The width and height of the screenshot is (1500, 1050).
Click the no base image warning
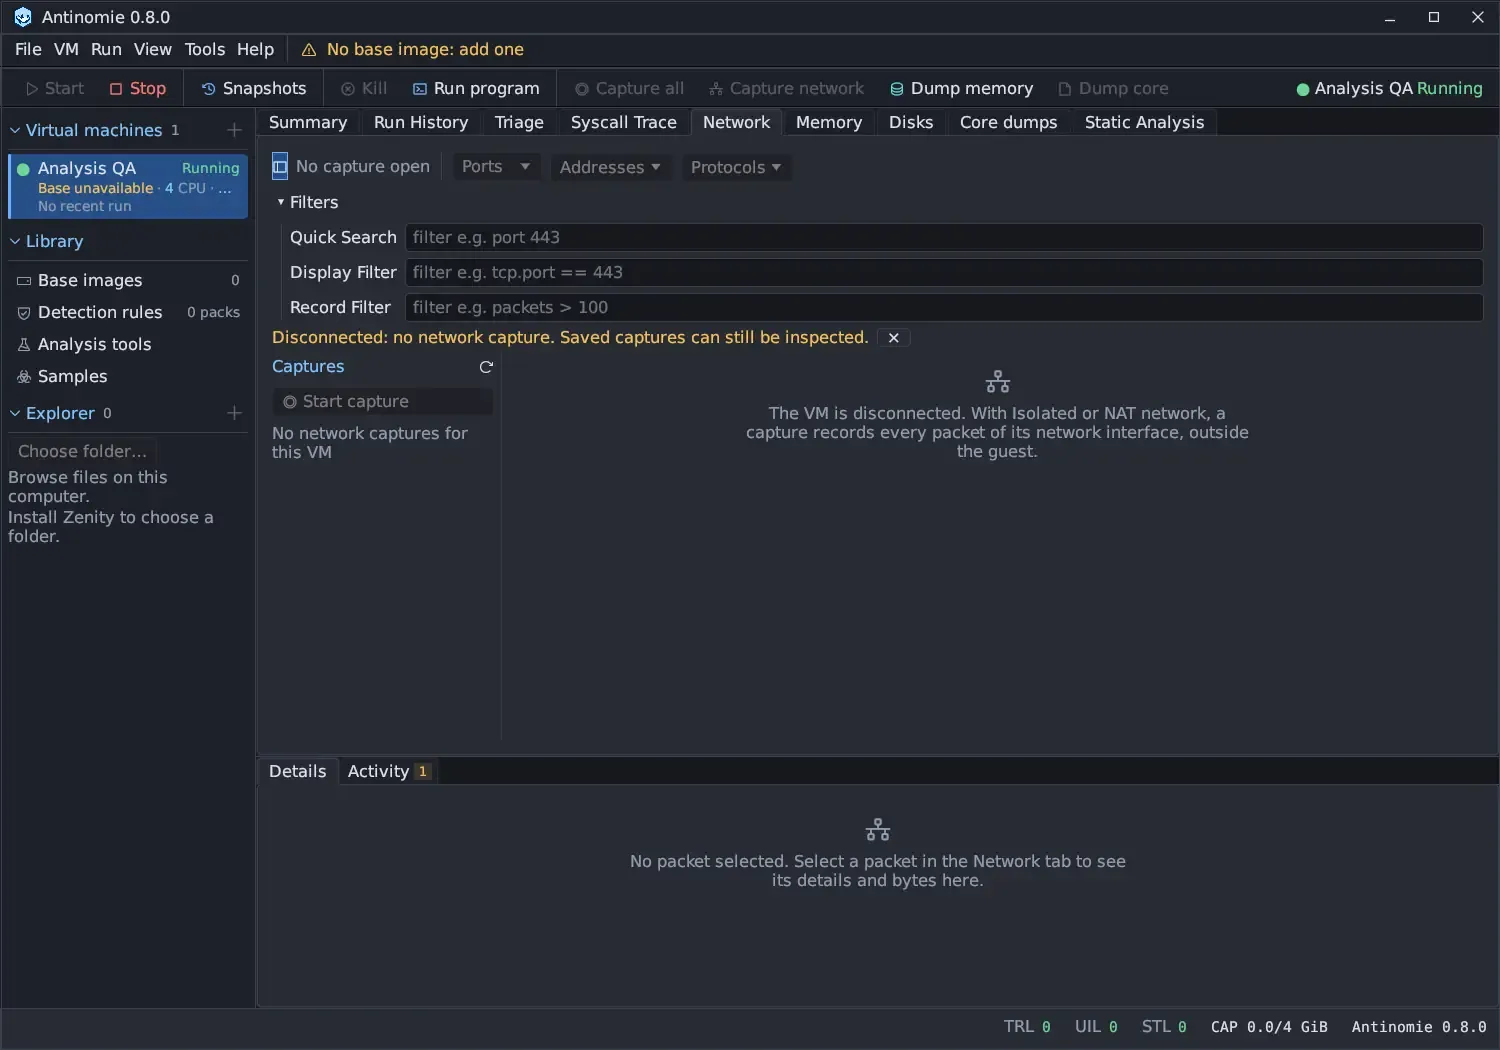click(413, 50)
